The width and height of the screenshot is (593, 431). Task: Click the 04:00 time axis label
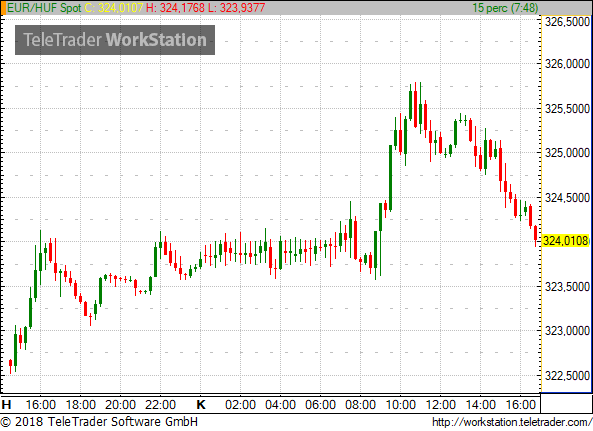point(280,405)
